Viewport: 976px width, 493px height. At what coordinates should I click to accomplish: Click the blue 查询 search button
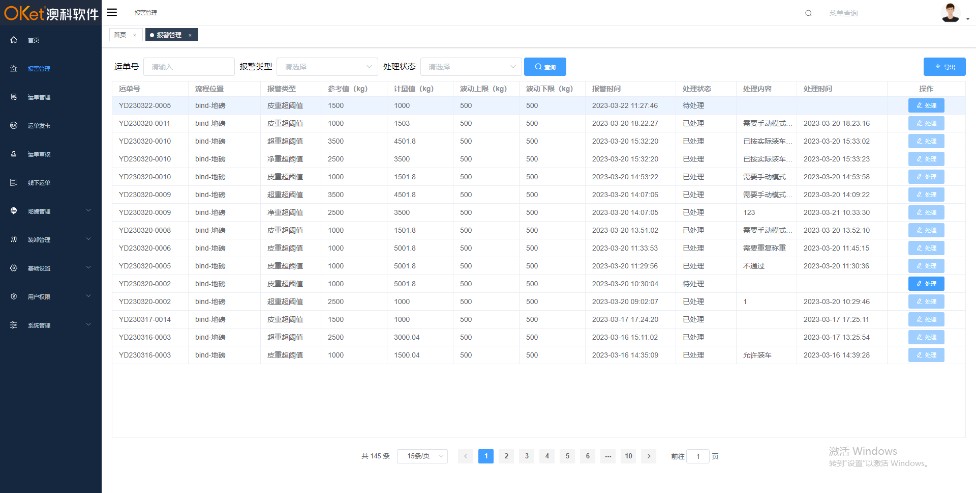click(x=545, y=67)
